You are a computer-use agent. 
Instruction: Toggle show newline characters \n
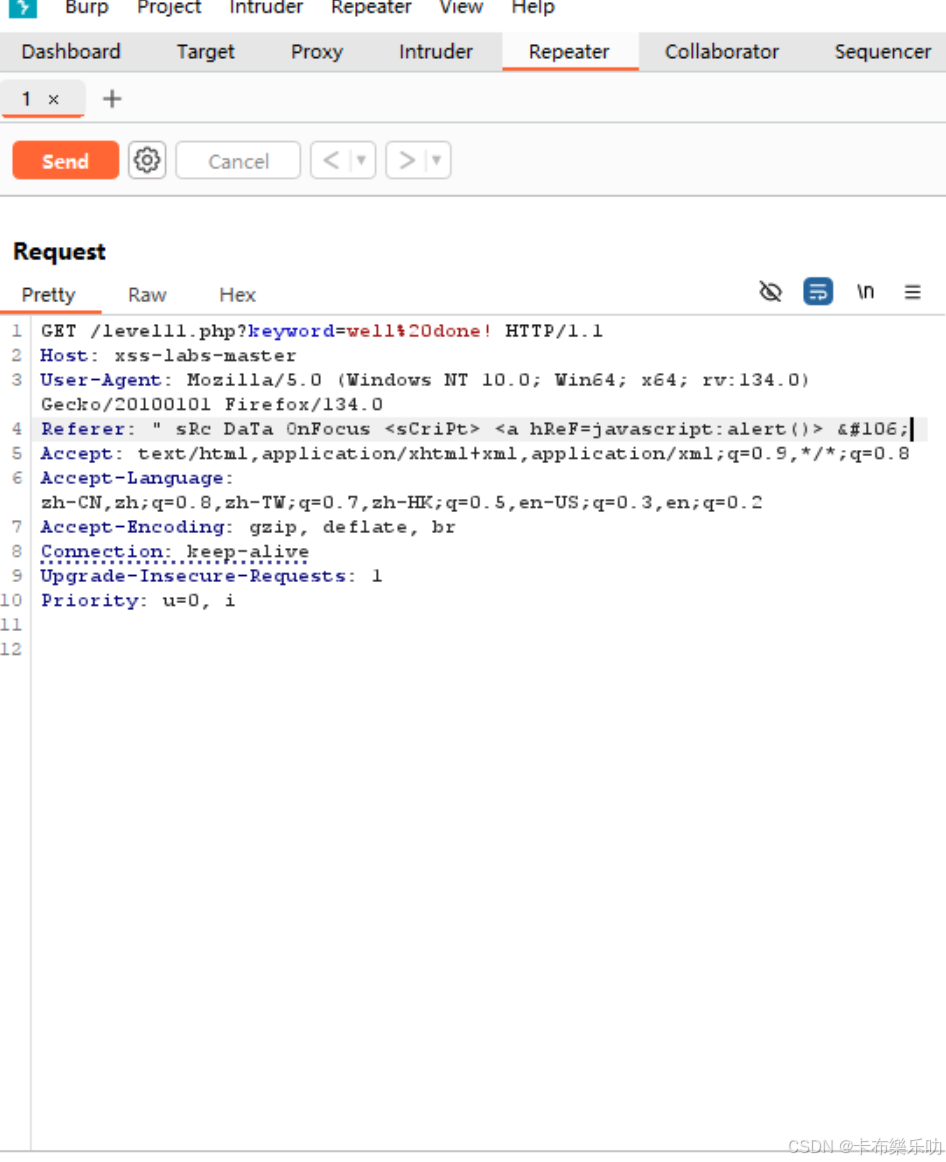(865, 292)
